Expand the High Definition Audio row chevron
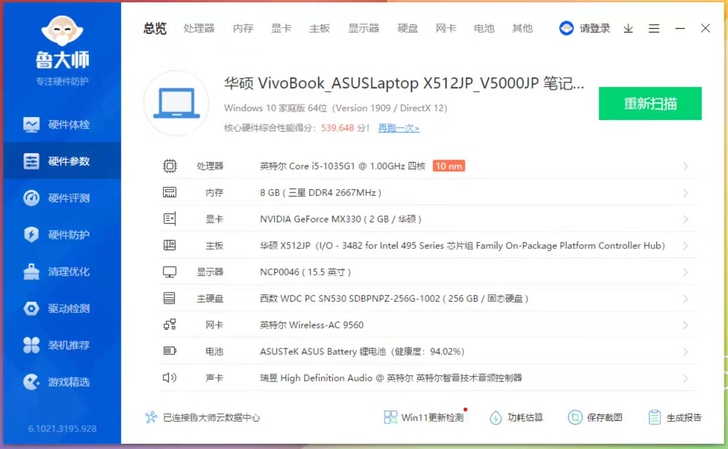Viewport: 728px width, 449px height. point(685,378)
